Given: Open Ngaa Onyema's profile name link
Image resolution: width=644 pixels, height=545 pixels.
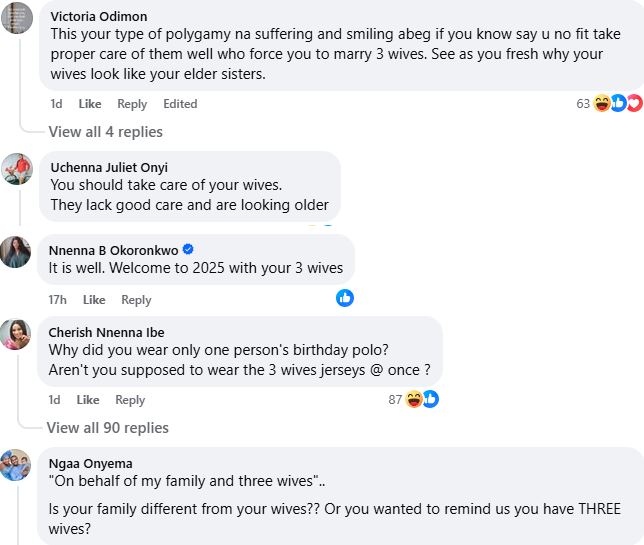Looking at the screenshot, I should coord(90,463).
